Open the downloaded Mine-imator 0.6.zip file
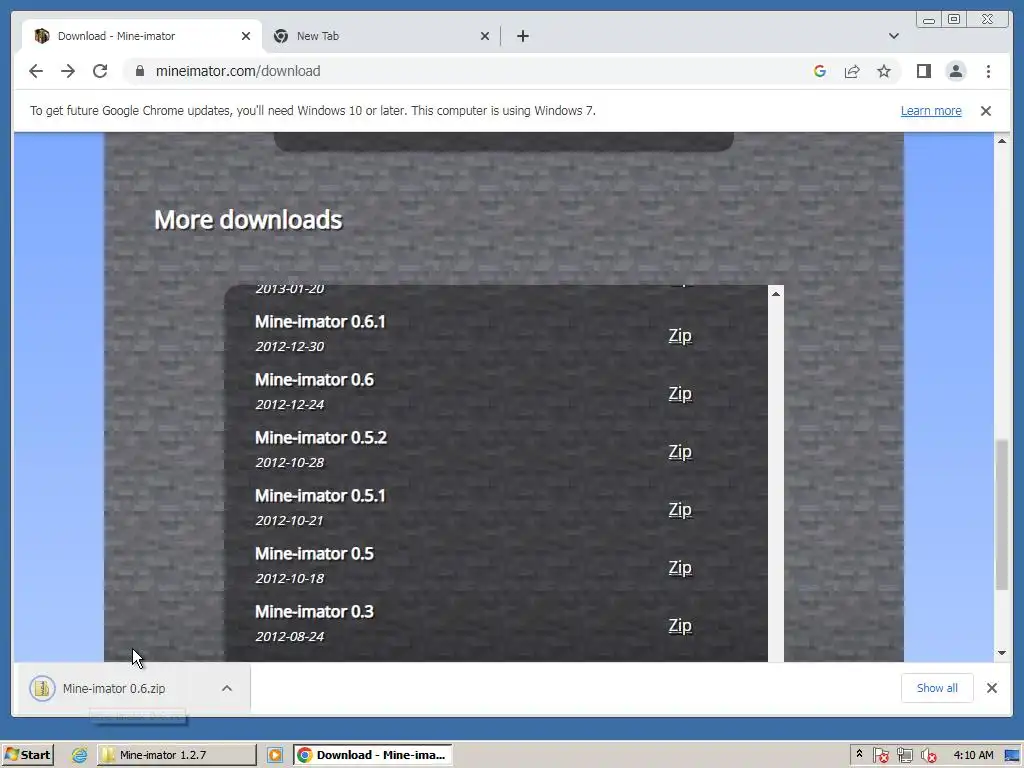This screenshot has width=1024, height=768. coord(114,688)
